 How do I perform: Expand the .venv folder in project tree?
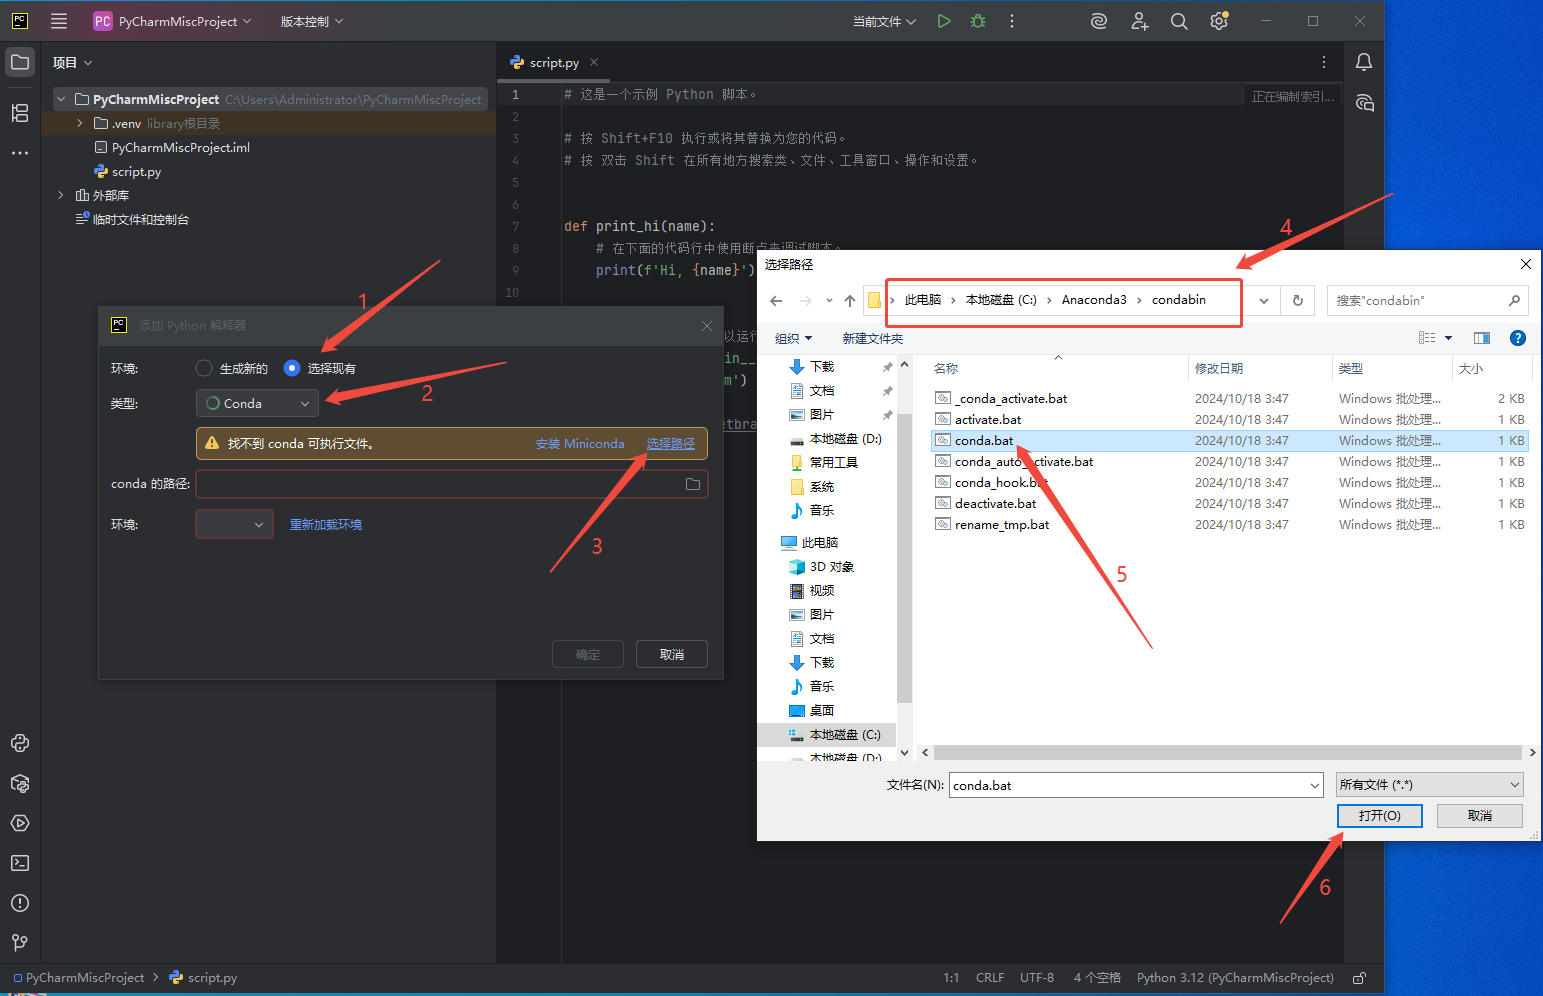pos(80,123)
